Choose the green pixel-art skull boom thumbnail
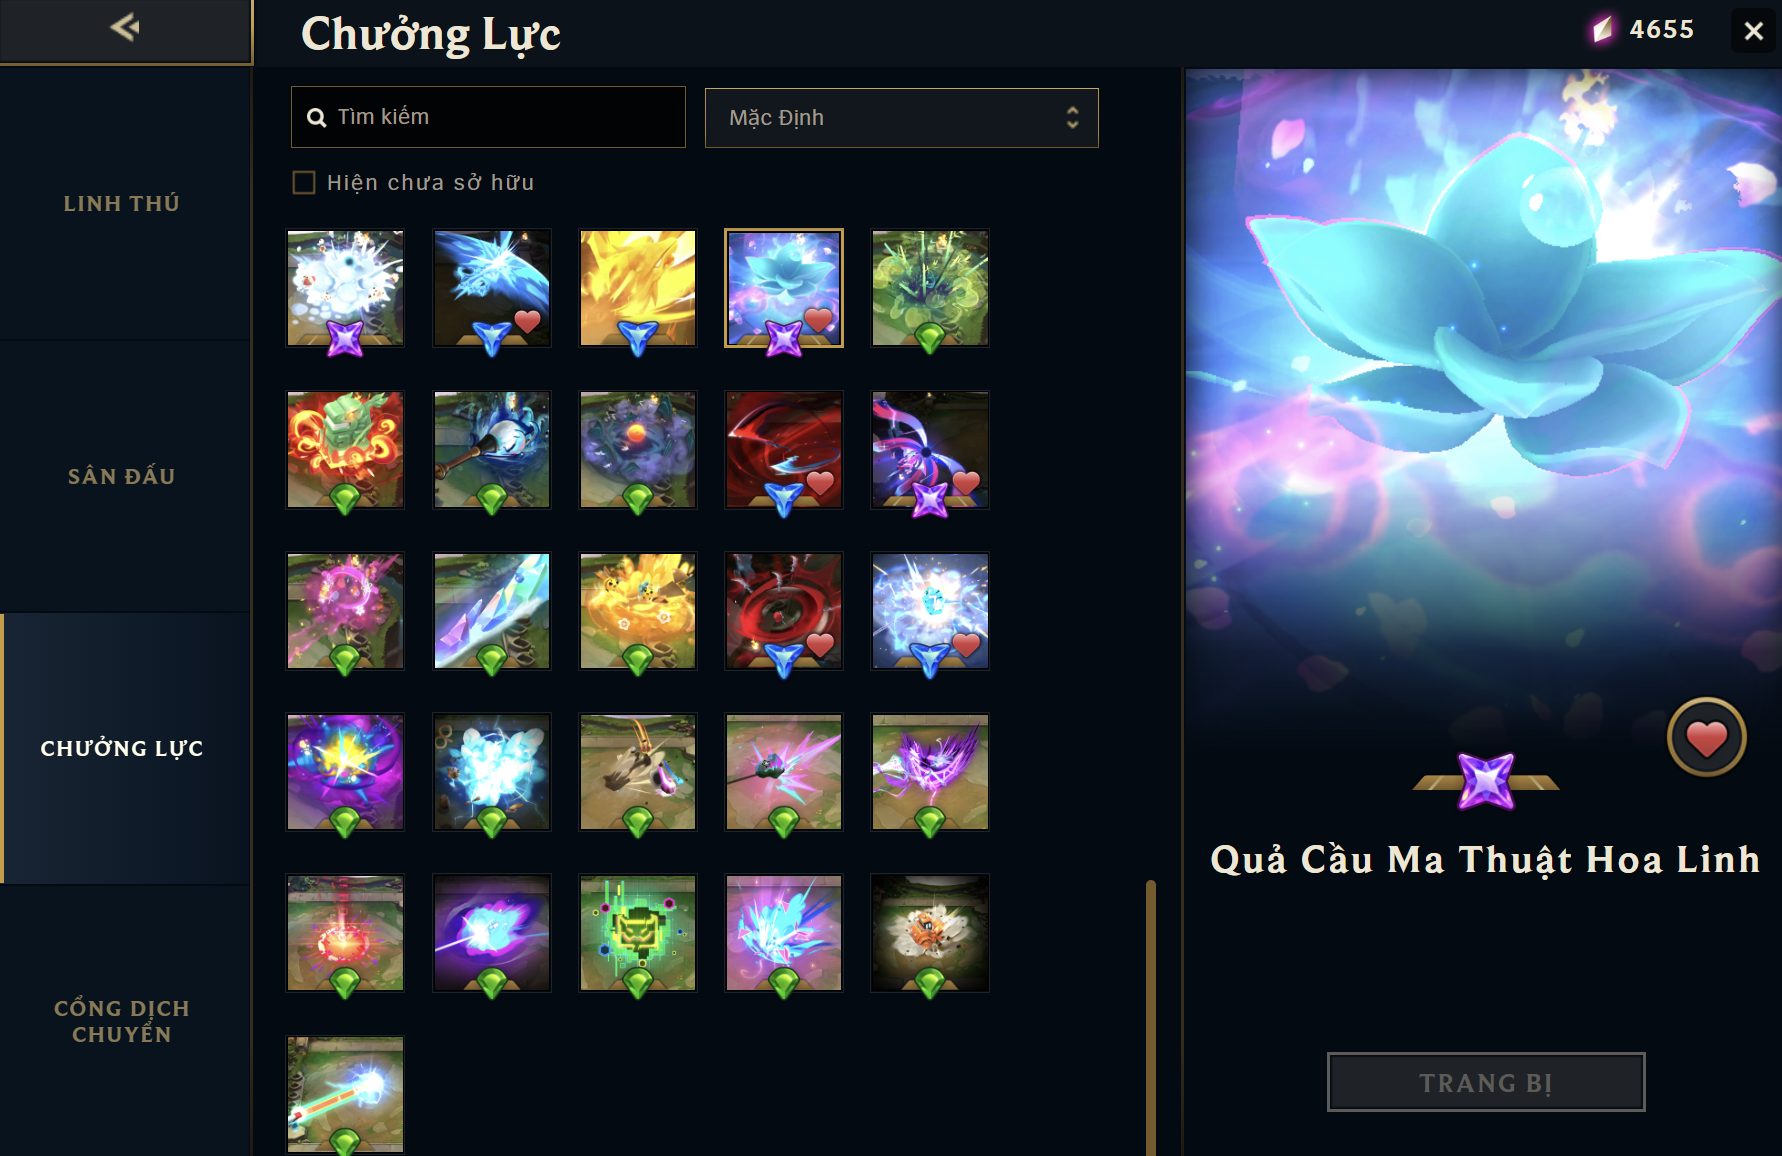1782x1156 pixels. coord(637,933)
